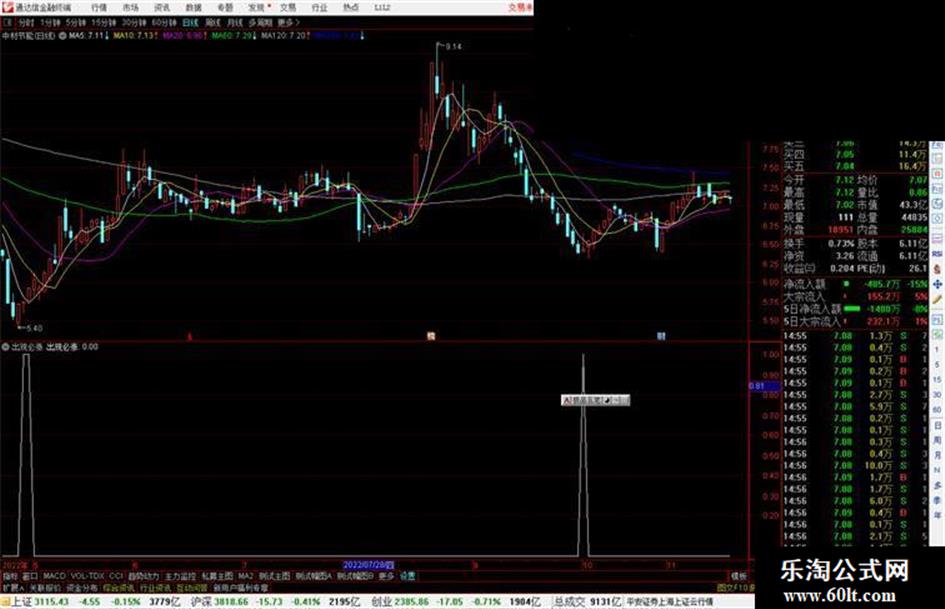The height and width of the screenshot is (609, 945).
Task: Click the yellow MA10 value label
Action: point(134,36)
